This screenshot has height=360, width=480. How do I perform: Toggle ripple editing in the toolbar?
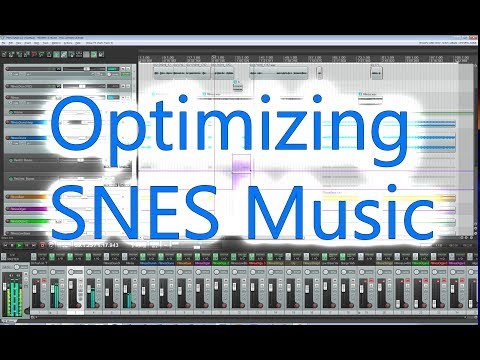click(71, 54)
